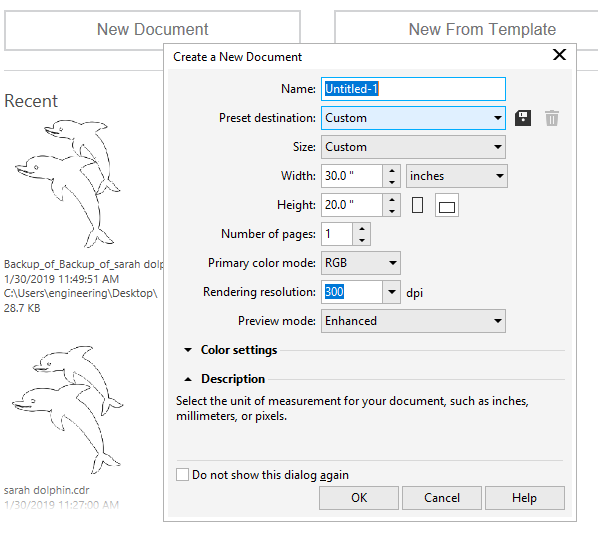Delete preset using trash can icon
598x534 pixels.
point(551,118)
